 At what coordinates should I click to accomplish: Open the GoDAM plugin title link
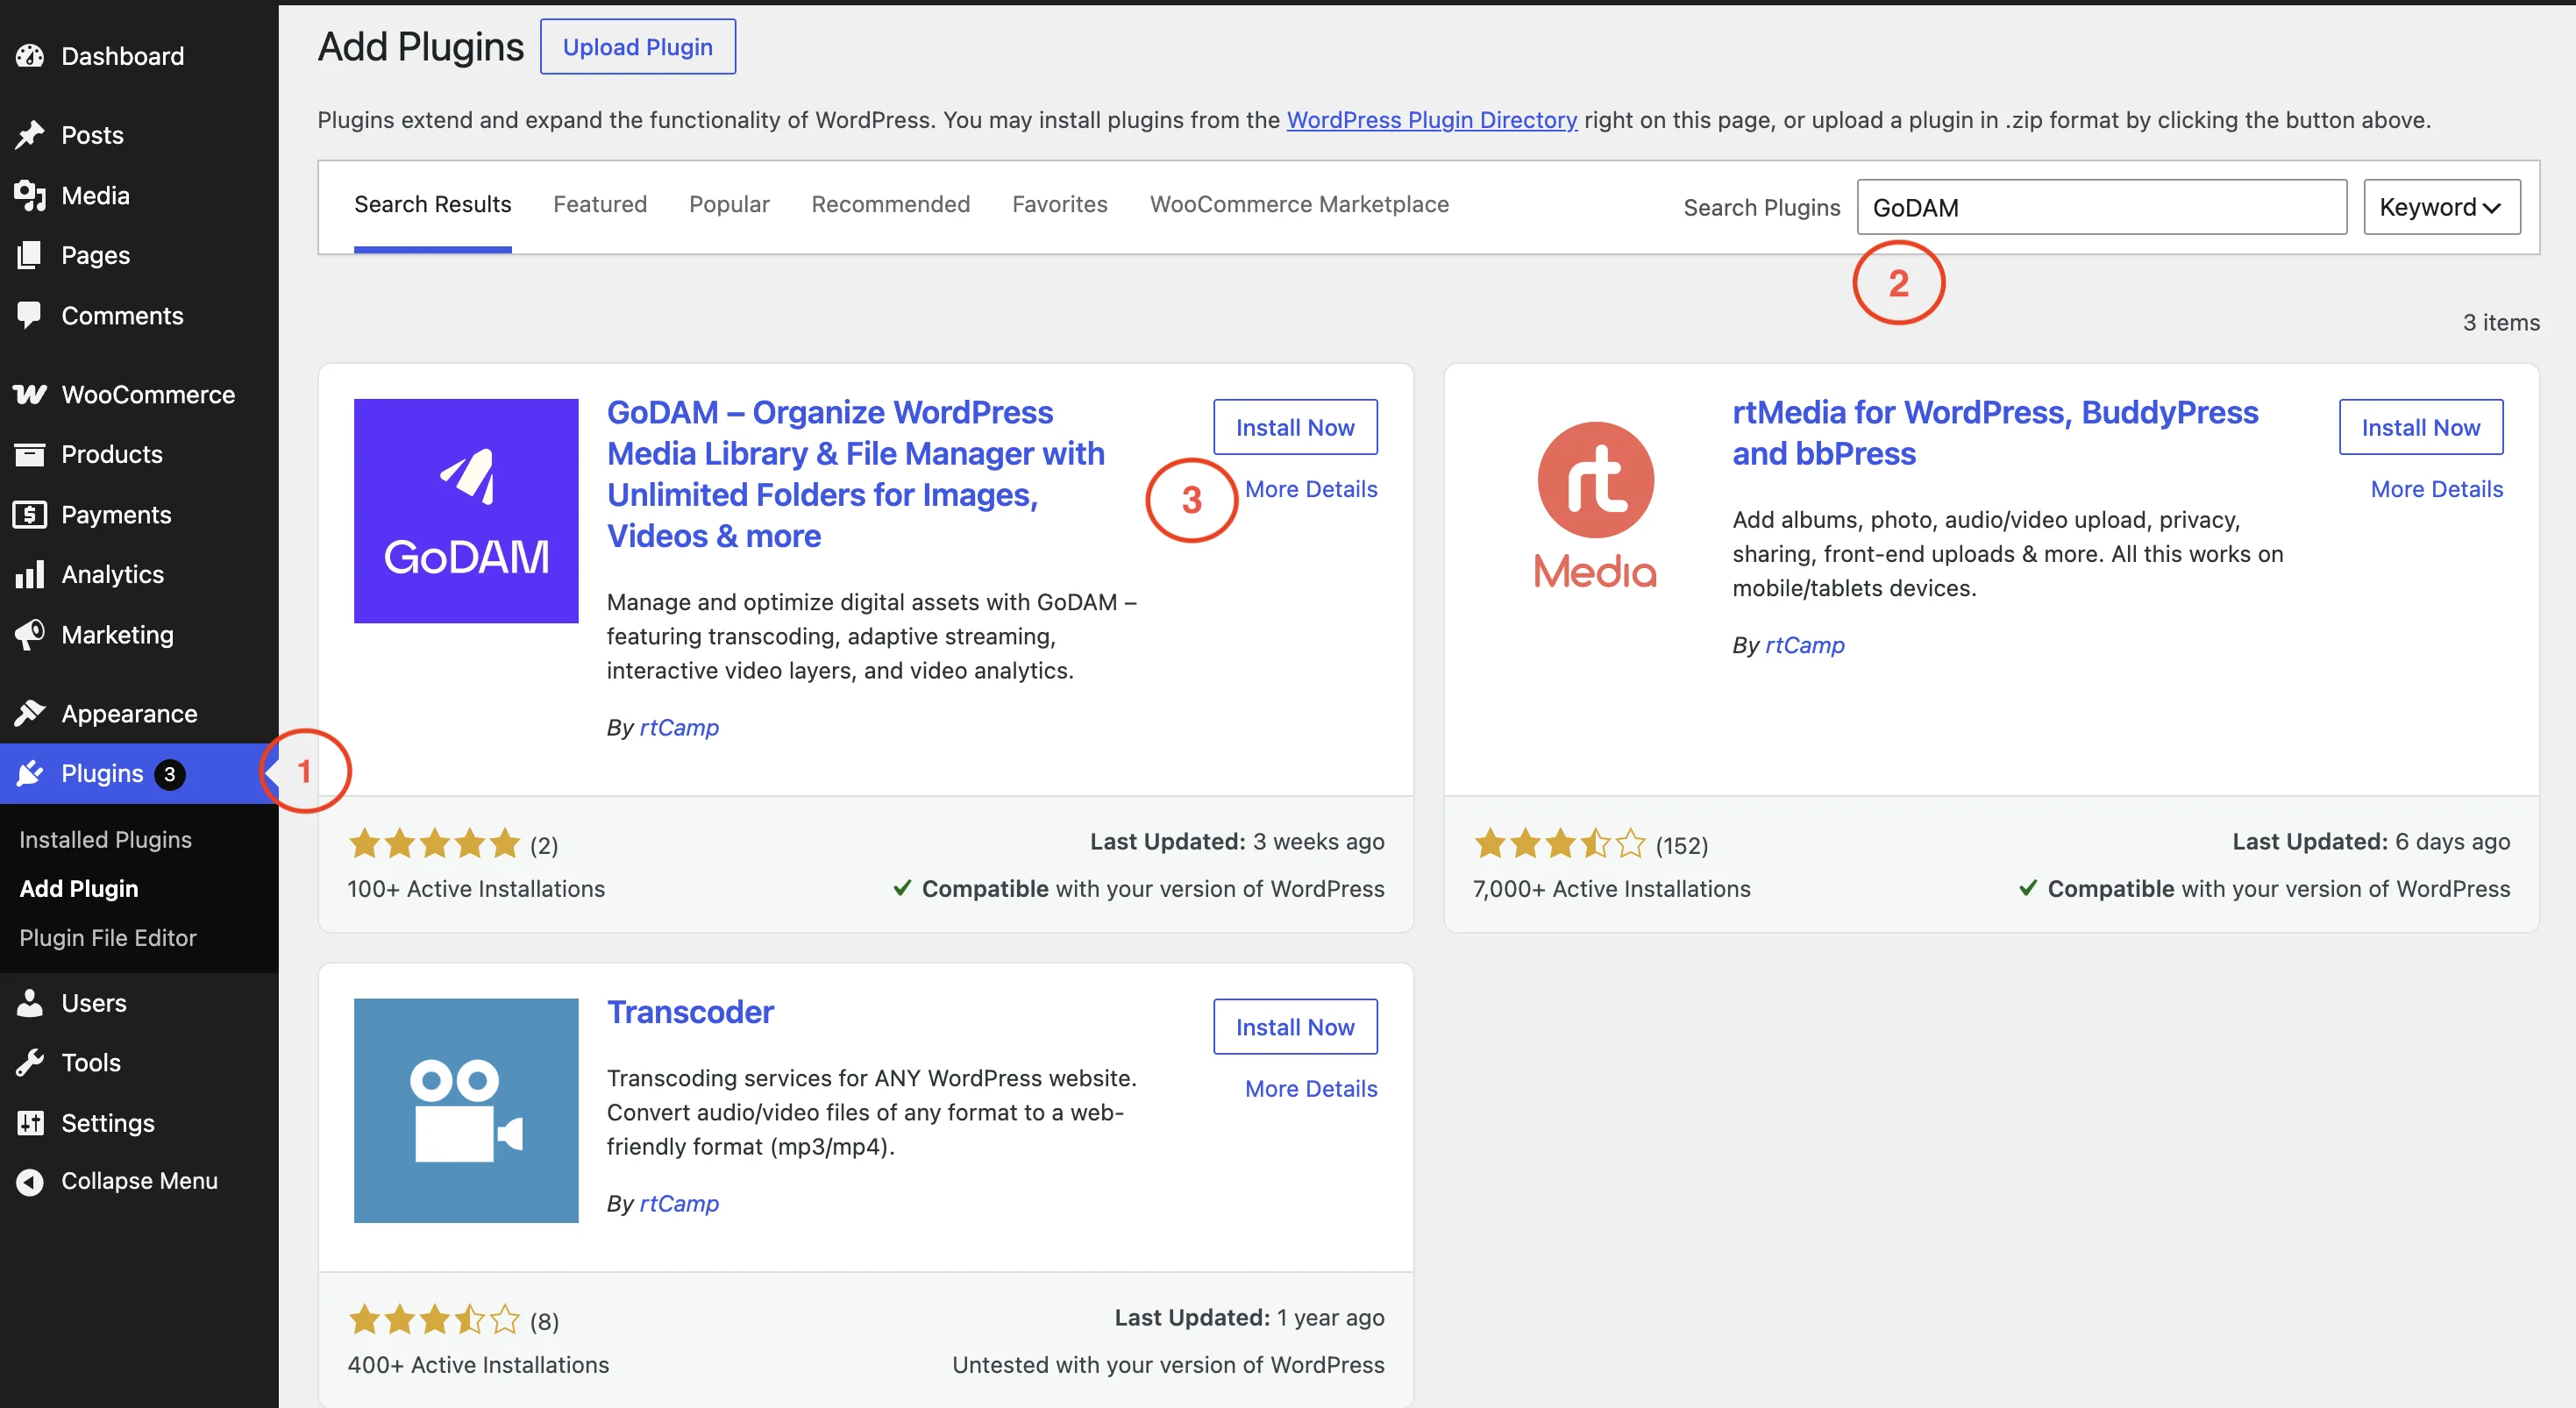(x=856, y=474)
